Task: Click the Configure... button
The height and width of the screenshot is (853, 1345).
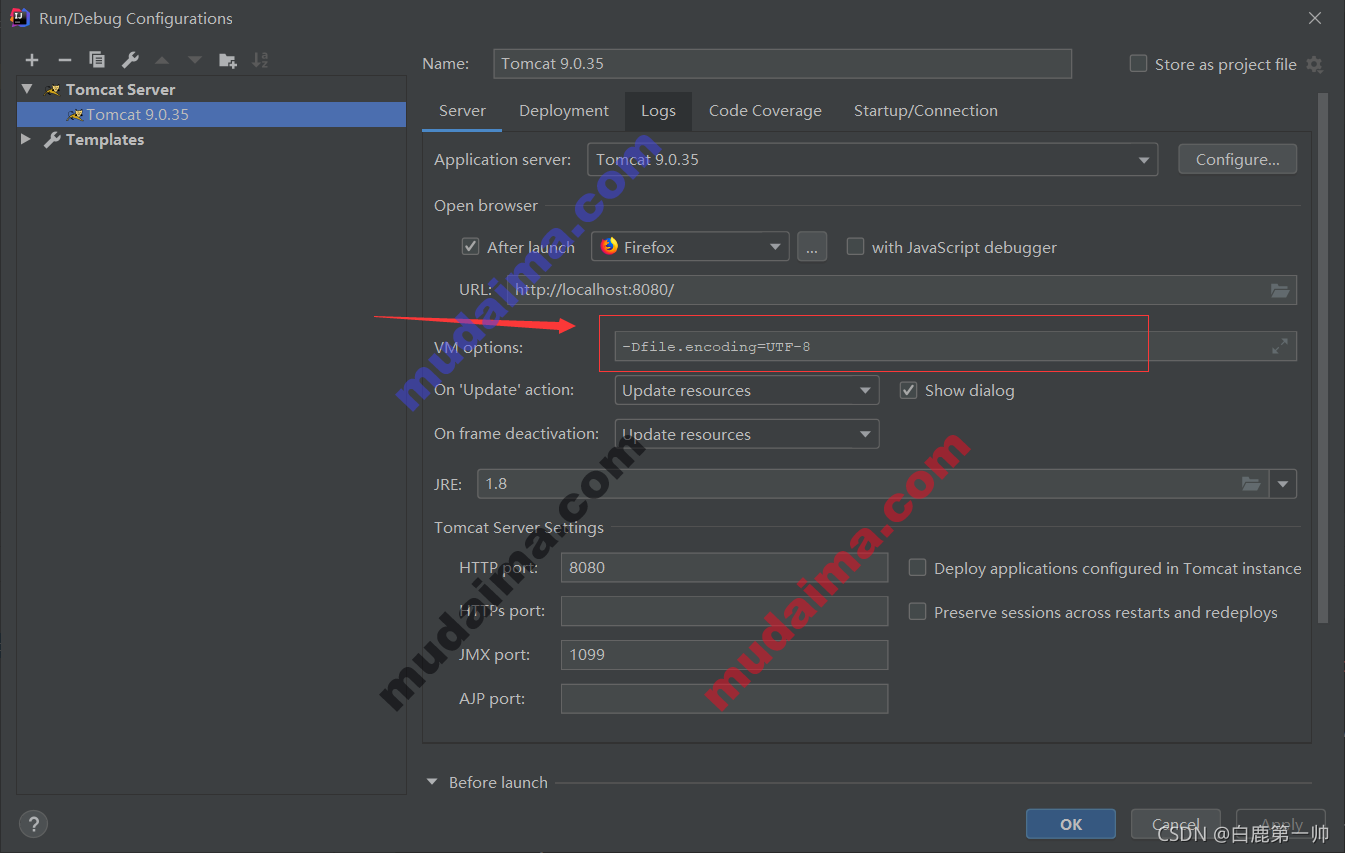Action: coord(1238,160)
